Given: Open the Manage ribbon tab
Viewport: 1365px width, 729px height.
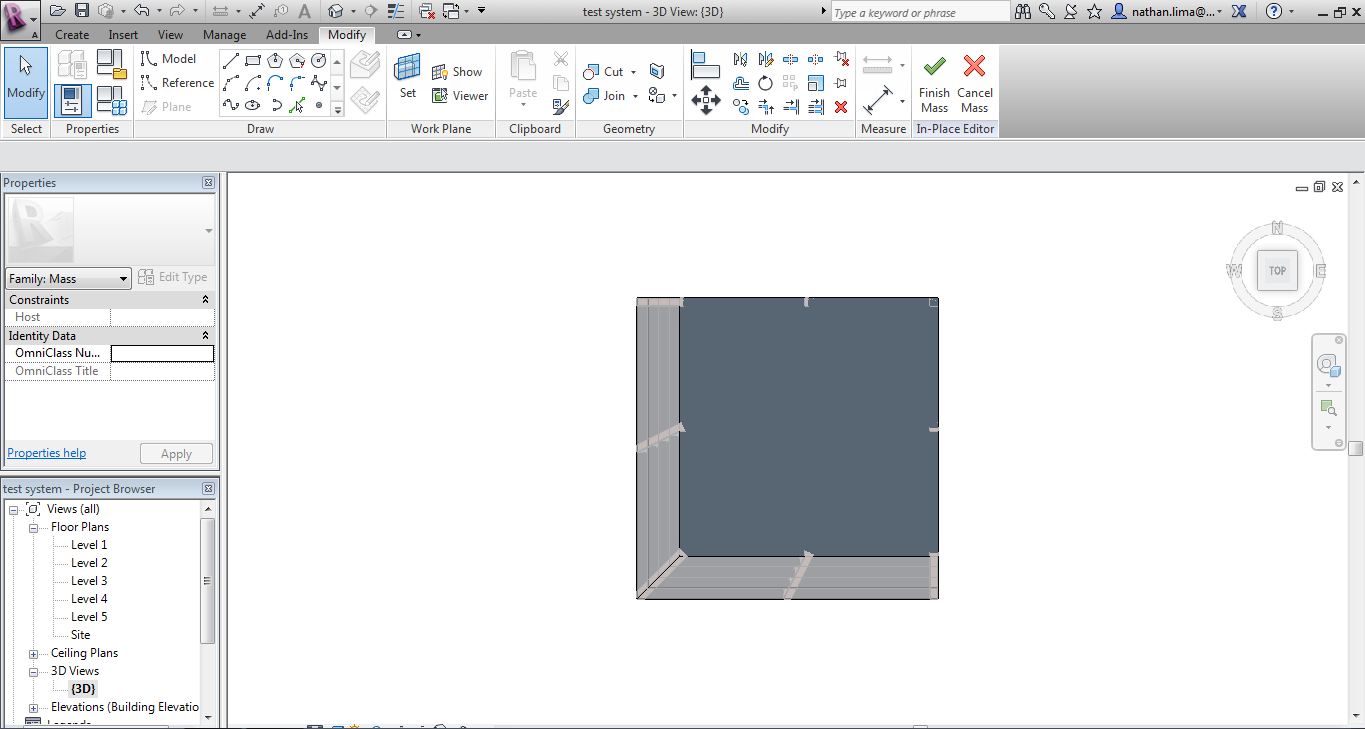Looking at the screenshot, I should pos(224,35).
